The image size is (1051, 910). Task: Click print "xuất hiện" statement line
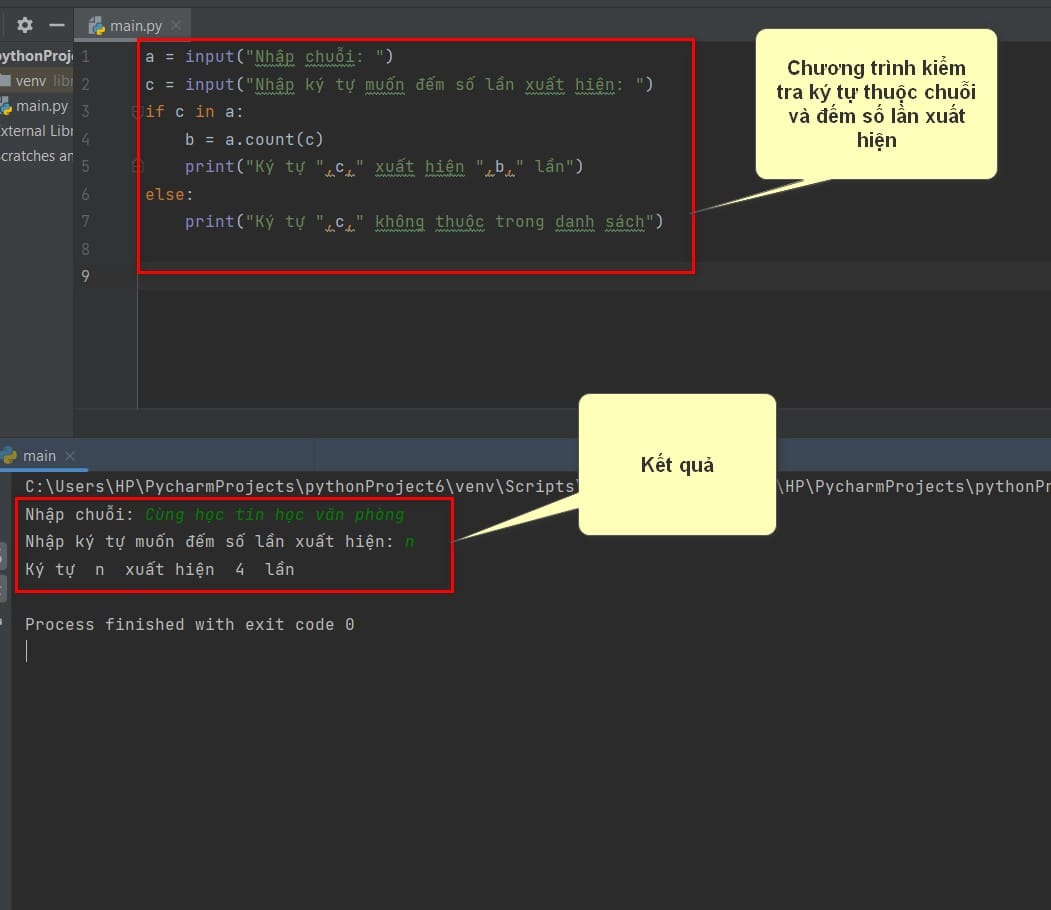point(384,166)
